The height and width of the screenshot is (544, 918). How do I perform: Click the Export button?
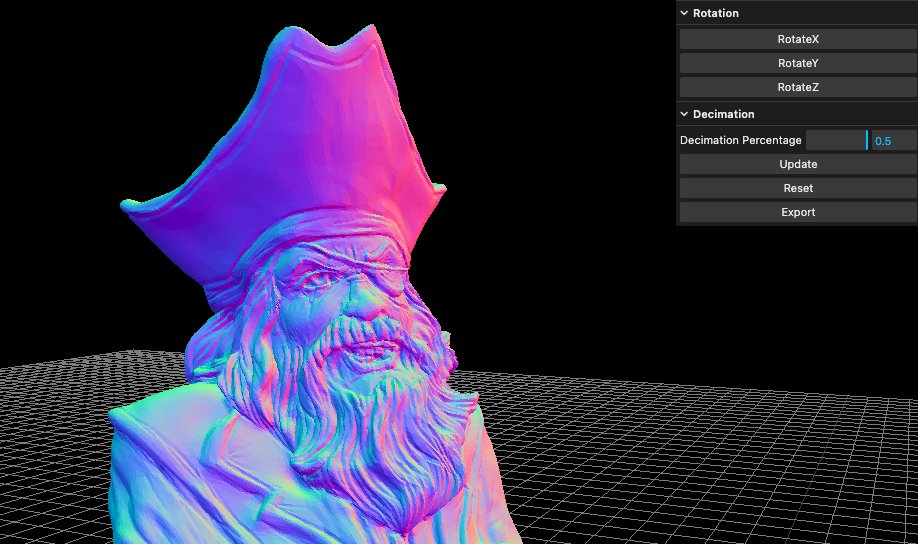pyautogui.click(x=797, y=213)
